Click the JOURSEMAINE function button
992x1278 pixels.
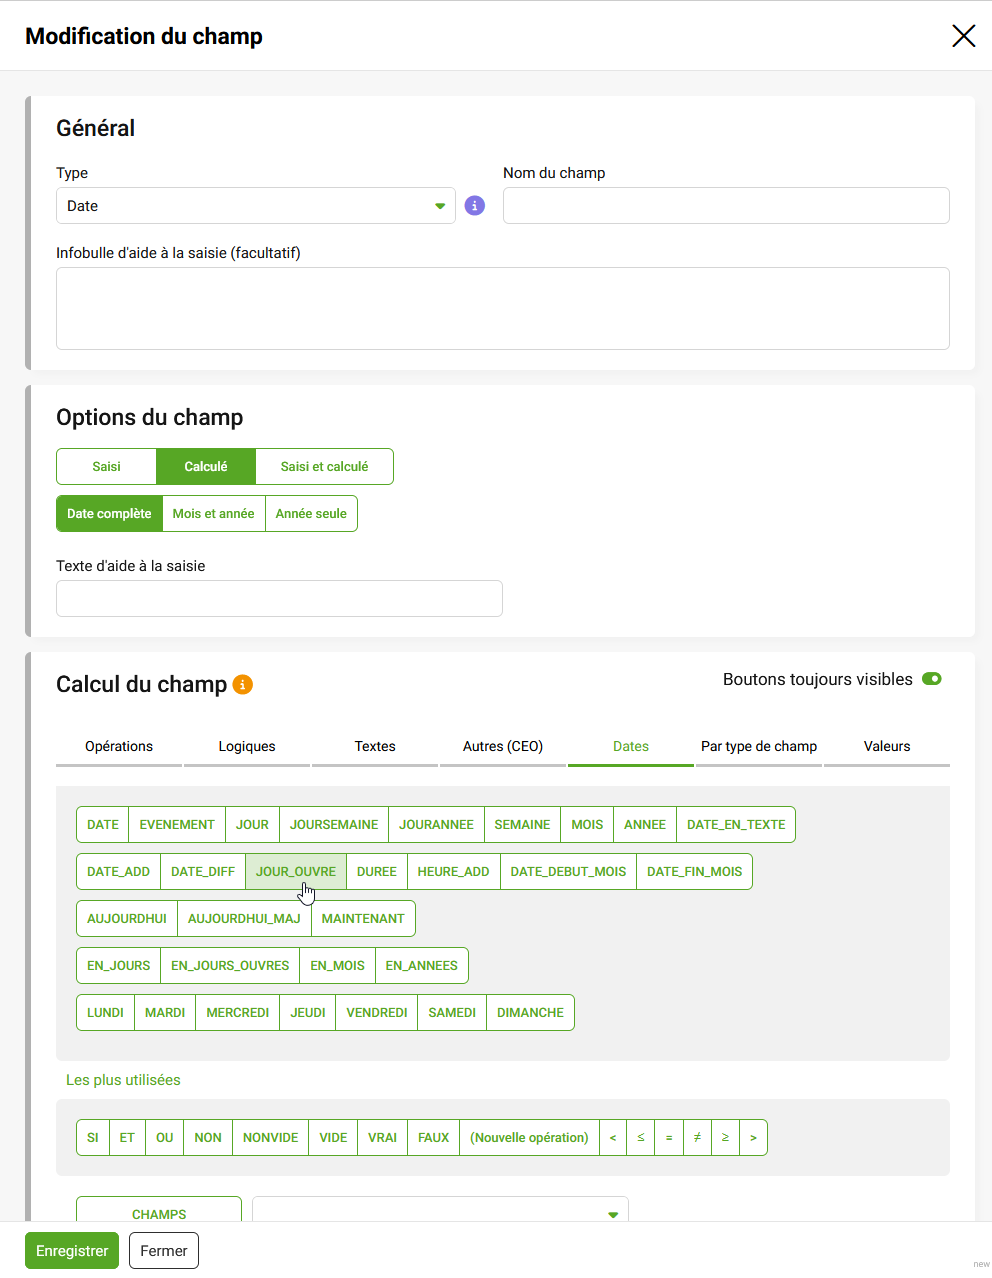(x=334, y=825)
